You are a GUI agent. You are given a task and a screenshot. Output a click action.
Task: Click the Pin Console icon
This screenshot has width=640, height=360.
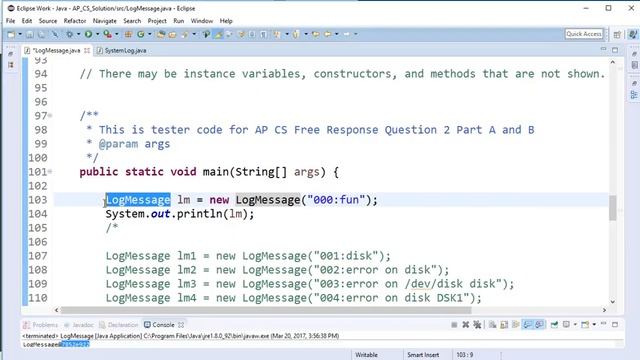pyautogui.click(x=554, y=325)
